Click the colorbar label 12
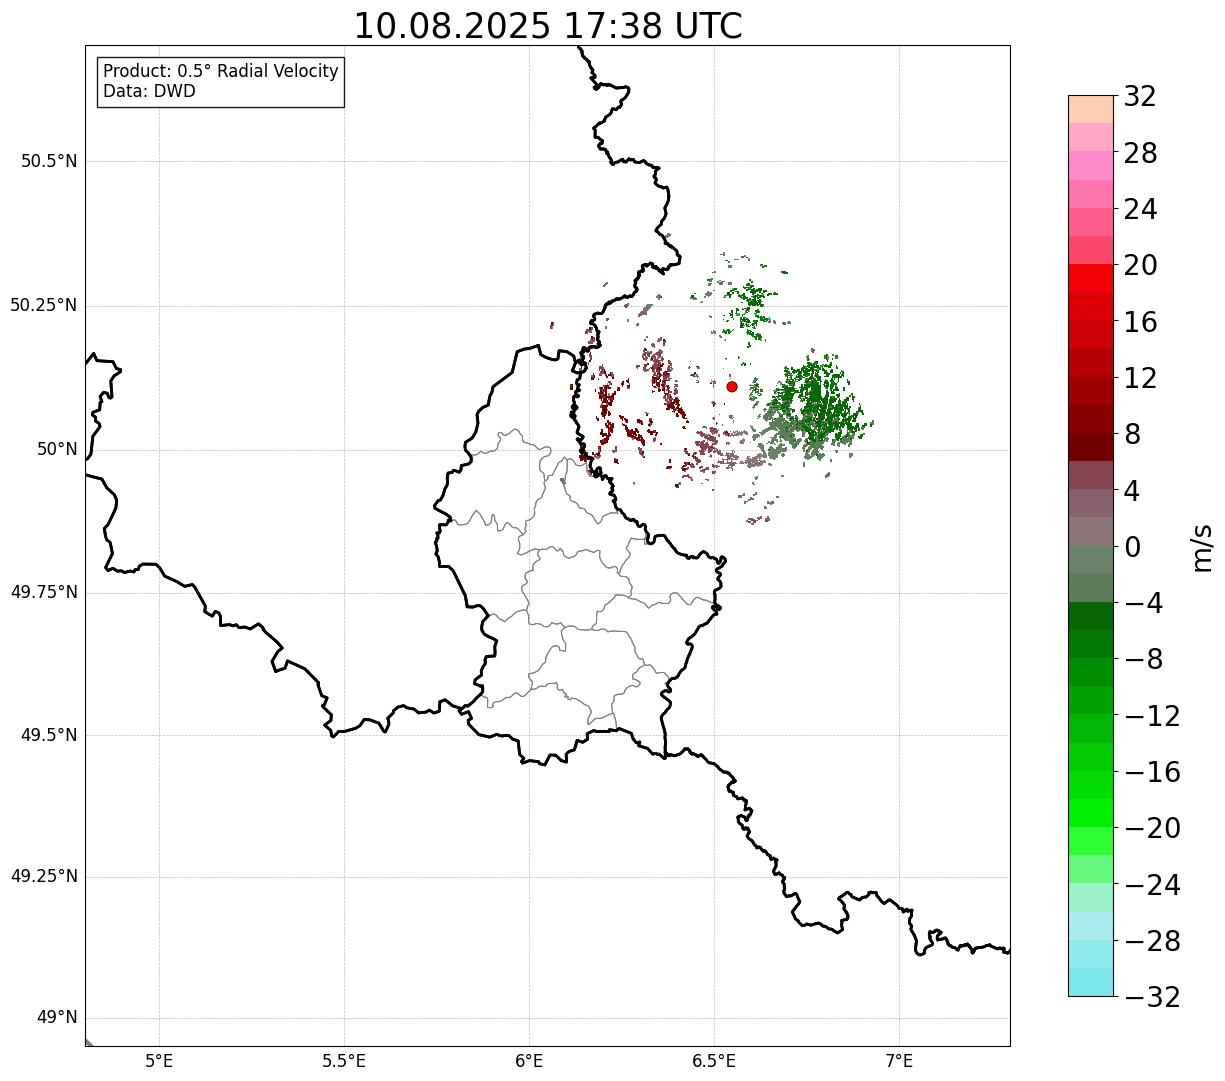Viewport: 1225px width, 1081px height. pyautogui.click(x=1140, y=378)
